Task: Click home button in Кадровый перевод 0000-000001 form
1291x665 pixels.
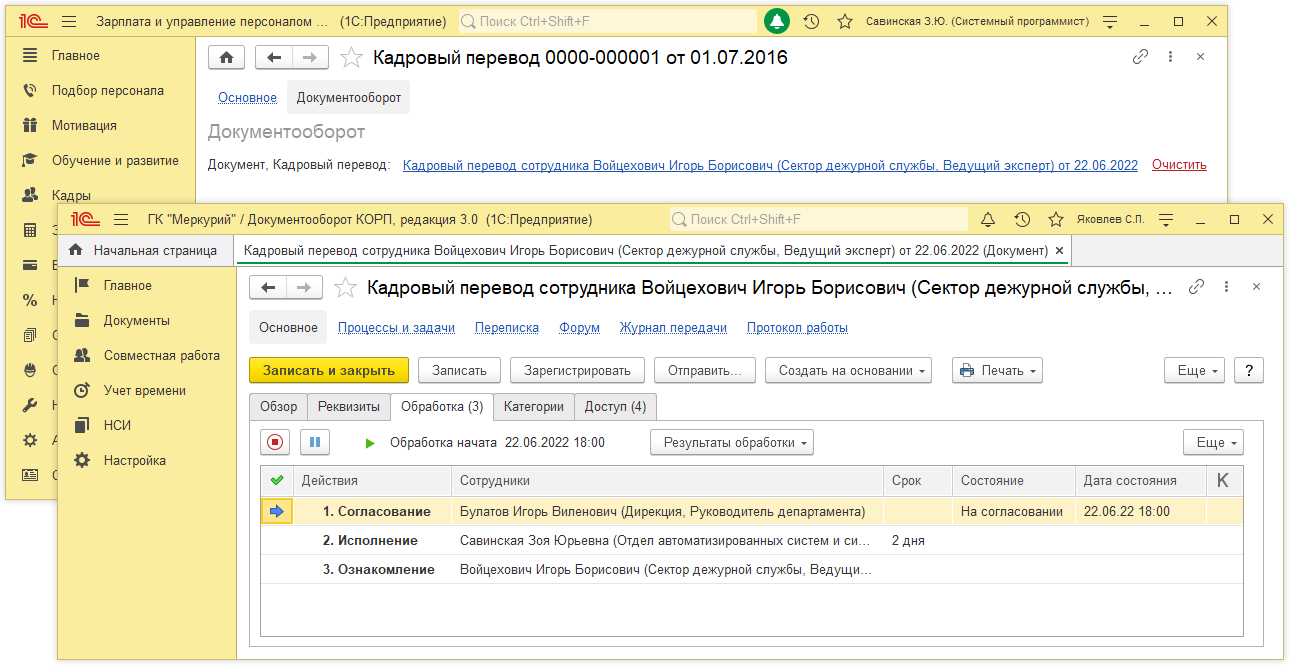Action: coord(227,58)
